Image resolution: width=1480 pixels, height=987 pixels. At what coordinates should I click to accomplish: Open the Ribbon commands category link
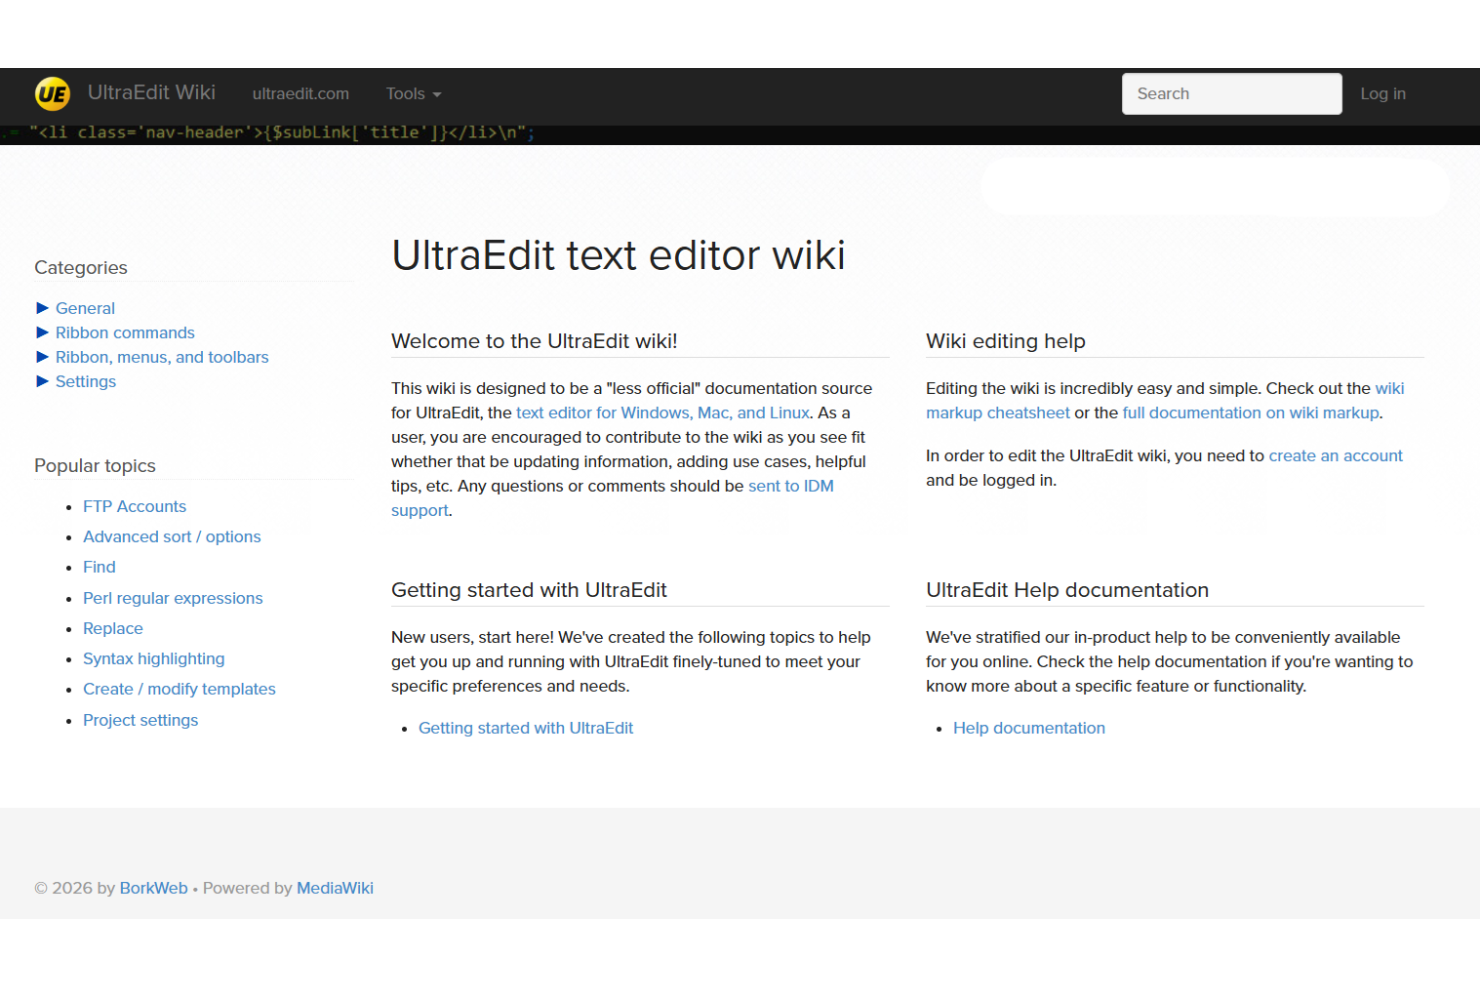click(x=125, y=332)
